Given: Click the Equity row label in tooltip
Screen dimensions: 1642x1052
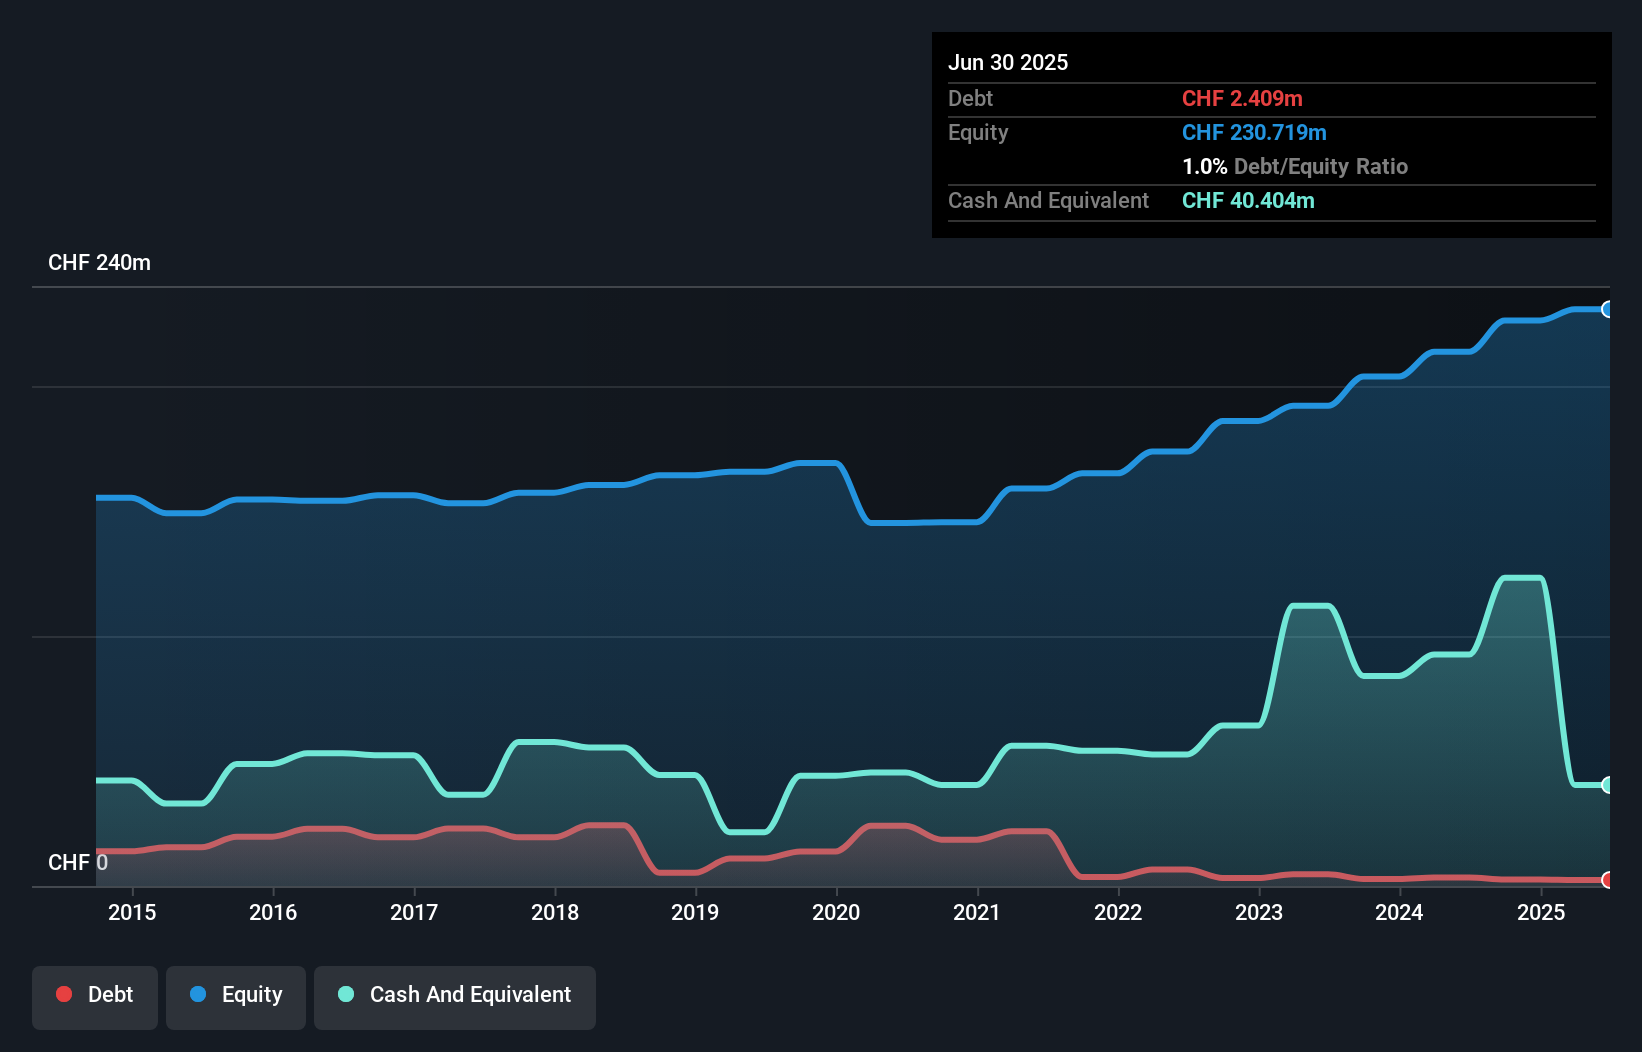Looking at the screenshot, I should (x=978, y=132).
